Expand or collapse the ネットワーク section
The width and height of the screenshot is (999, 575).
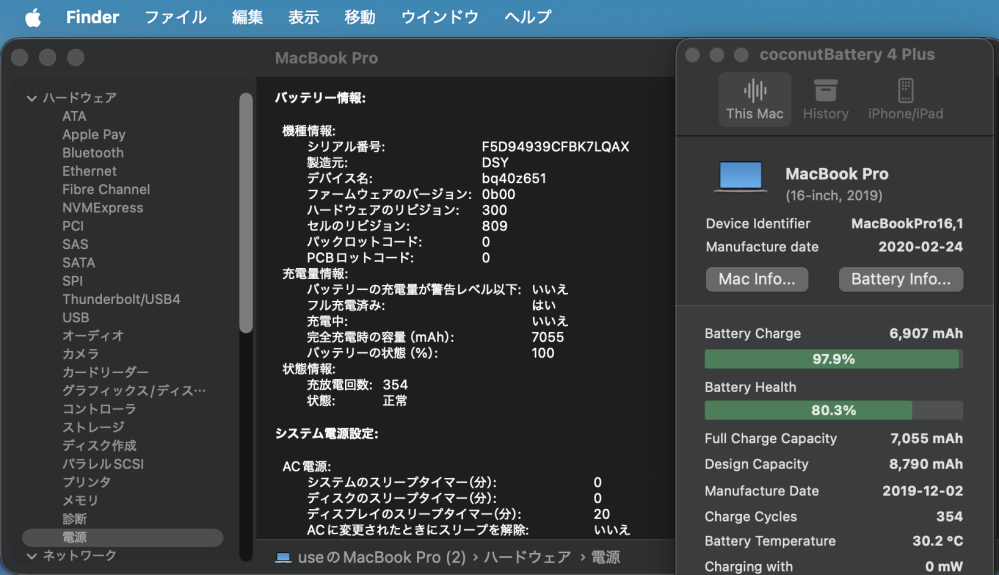coord(31,556)
